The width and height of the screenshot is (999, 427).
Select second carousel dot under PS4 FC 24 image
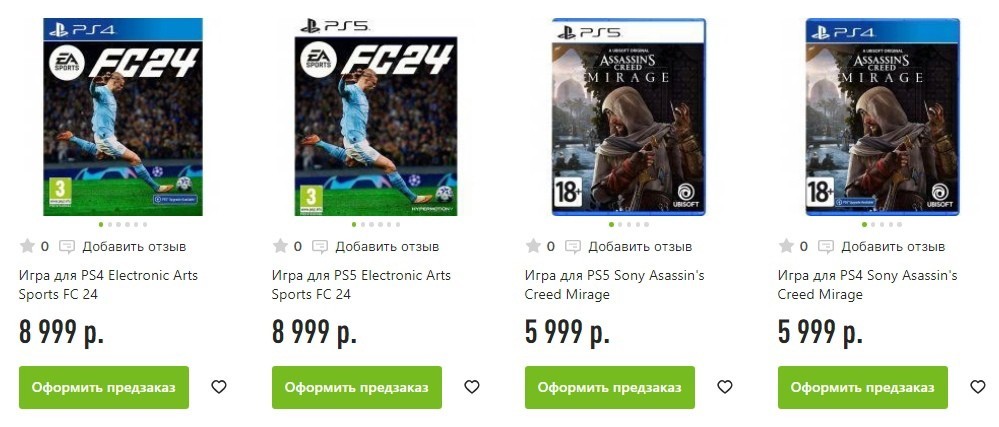110,224
